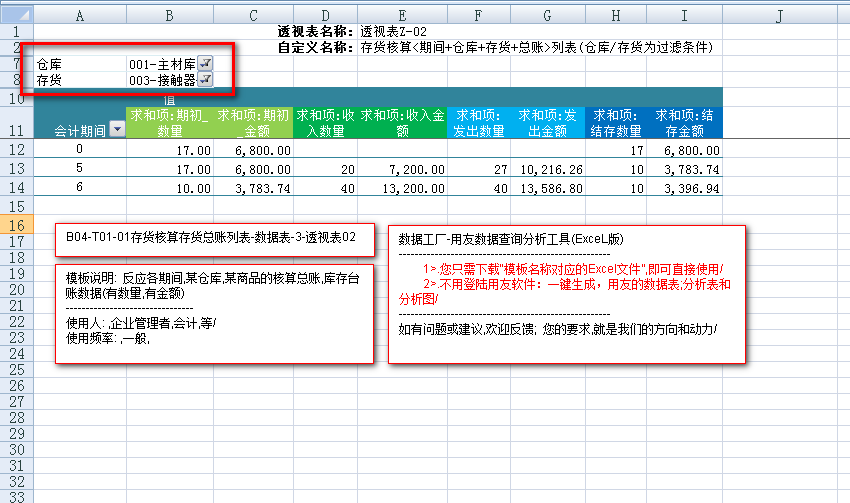850x503 pixels.
Task: Click the select-all corner of the sheet
Action: click(16, 14)
